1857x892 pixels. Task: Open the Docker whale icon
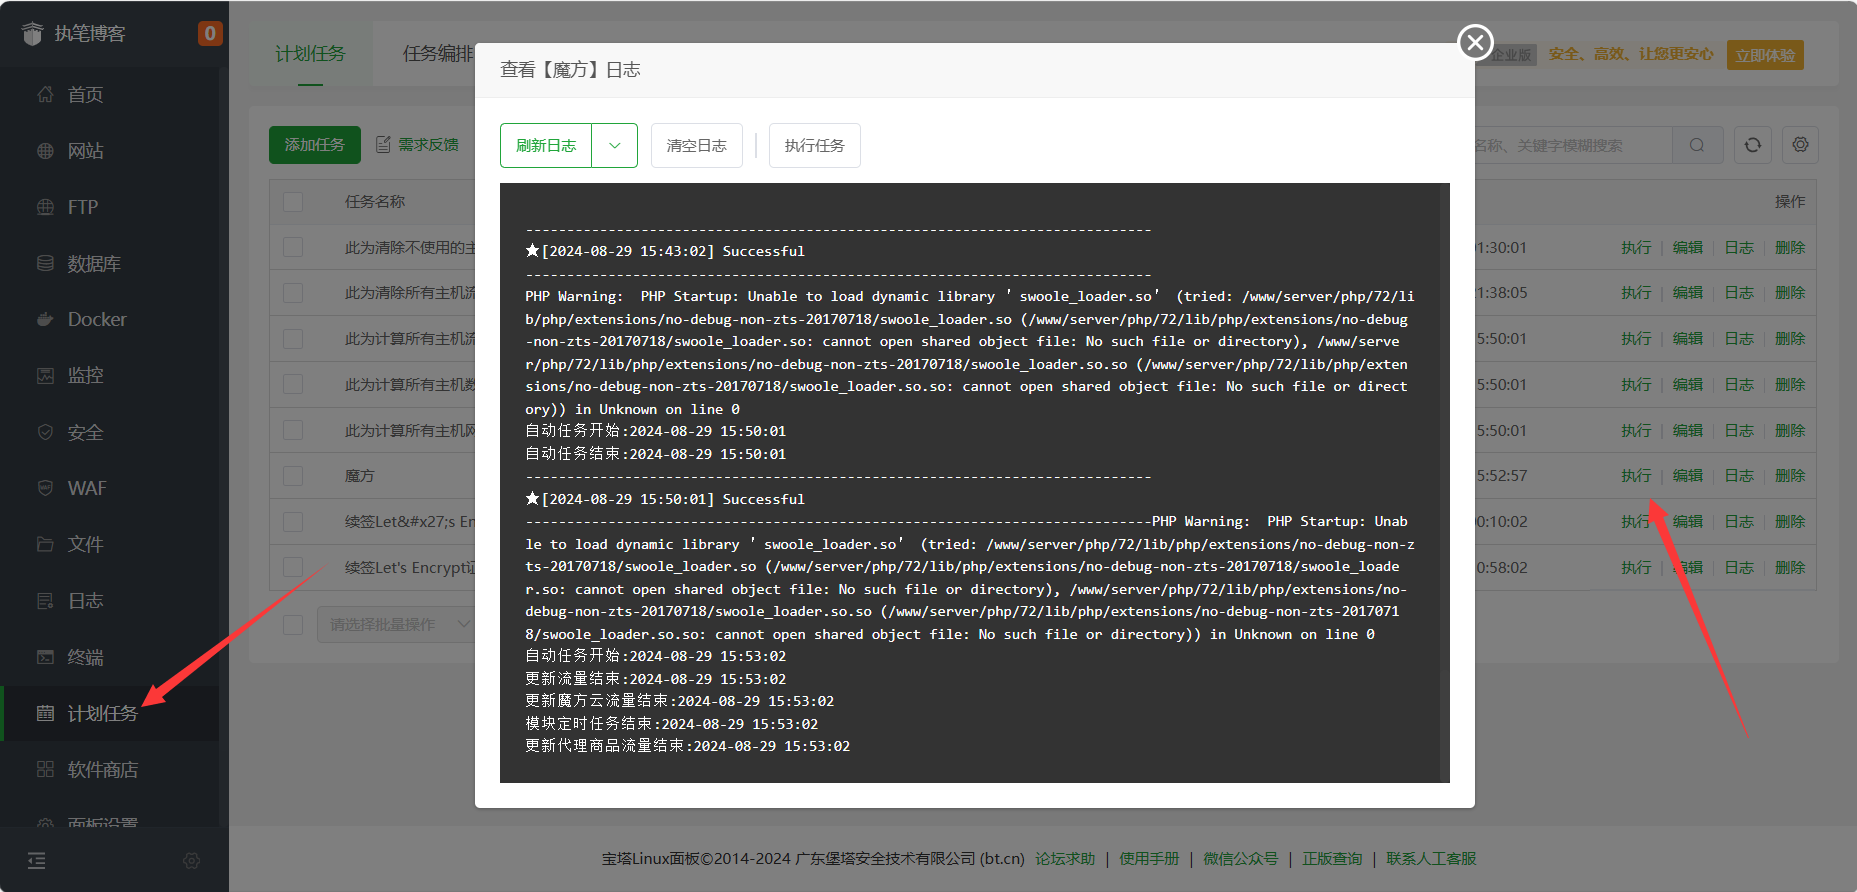tap(45, 320)
